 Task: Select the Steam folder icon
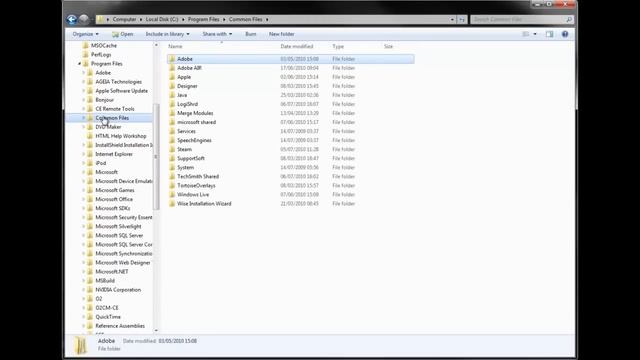172,149
